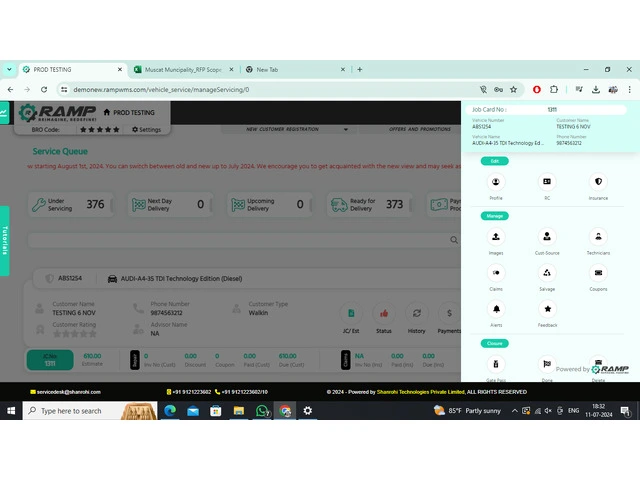Open the Profile edit icon

pyautogui.click(x=496, y=182)
